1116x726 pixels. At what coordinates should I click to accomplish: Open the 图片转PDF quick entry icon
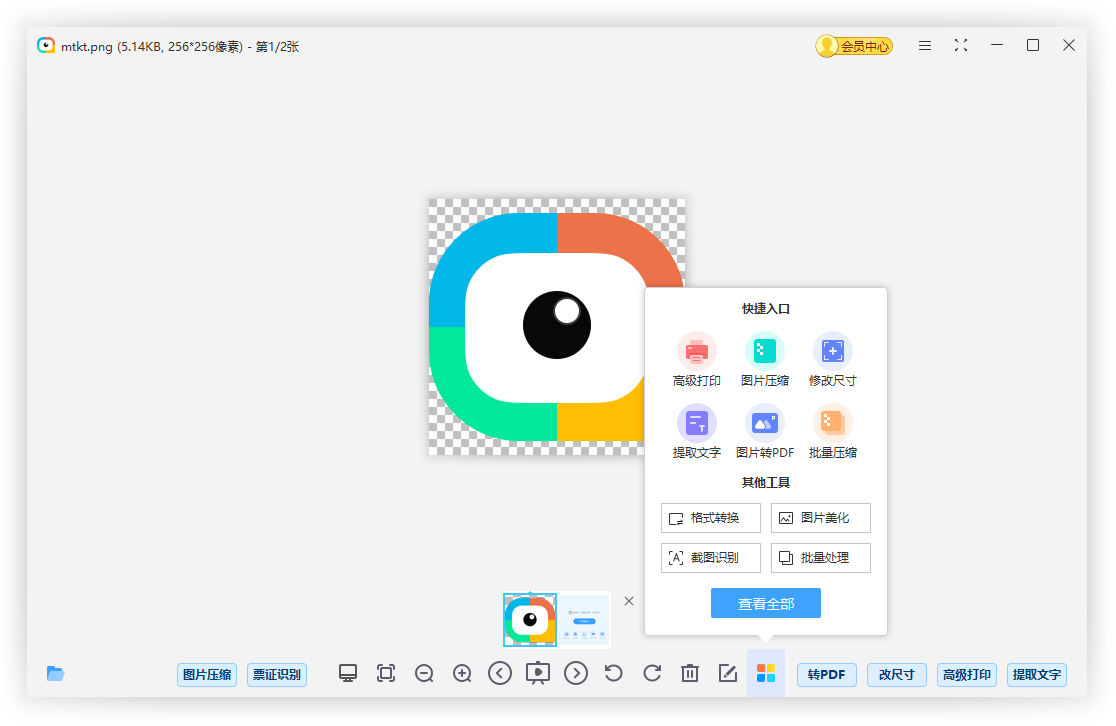764,423
